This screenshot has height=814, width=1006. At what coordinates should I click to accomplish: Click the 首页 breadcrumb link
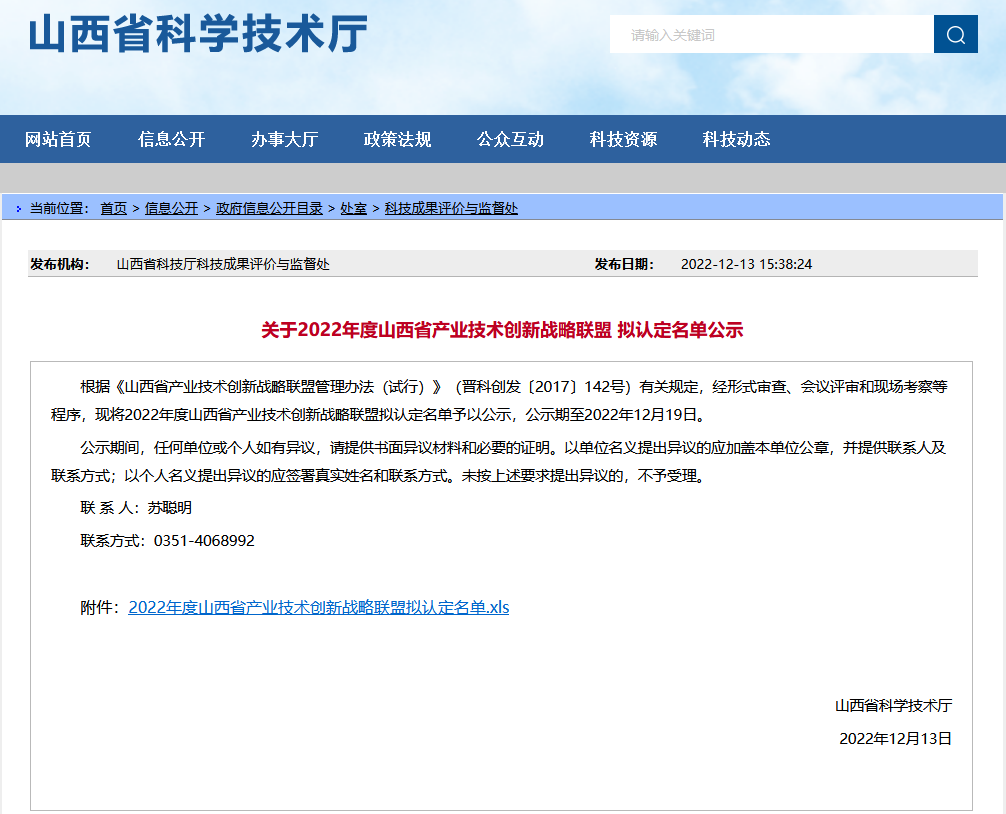click(x=113, y=208)
